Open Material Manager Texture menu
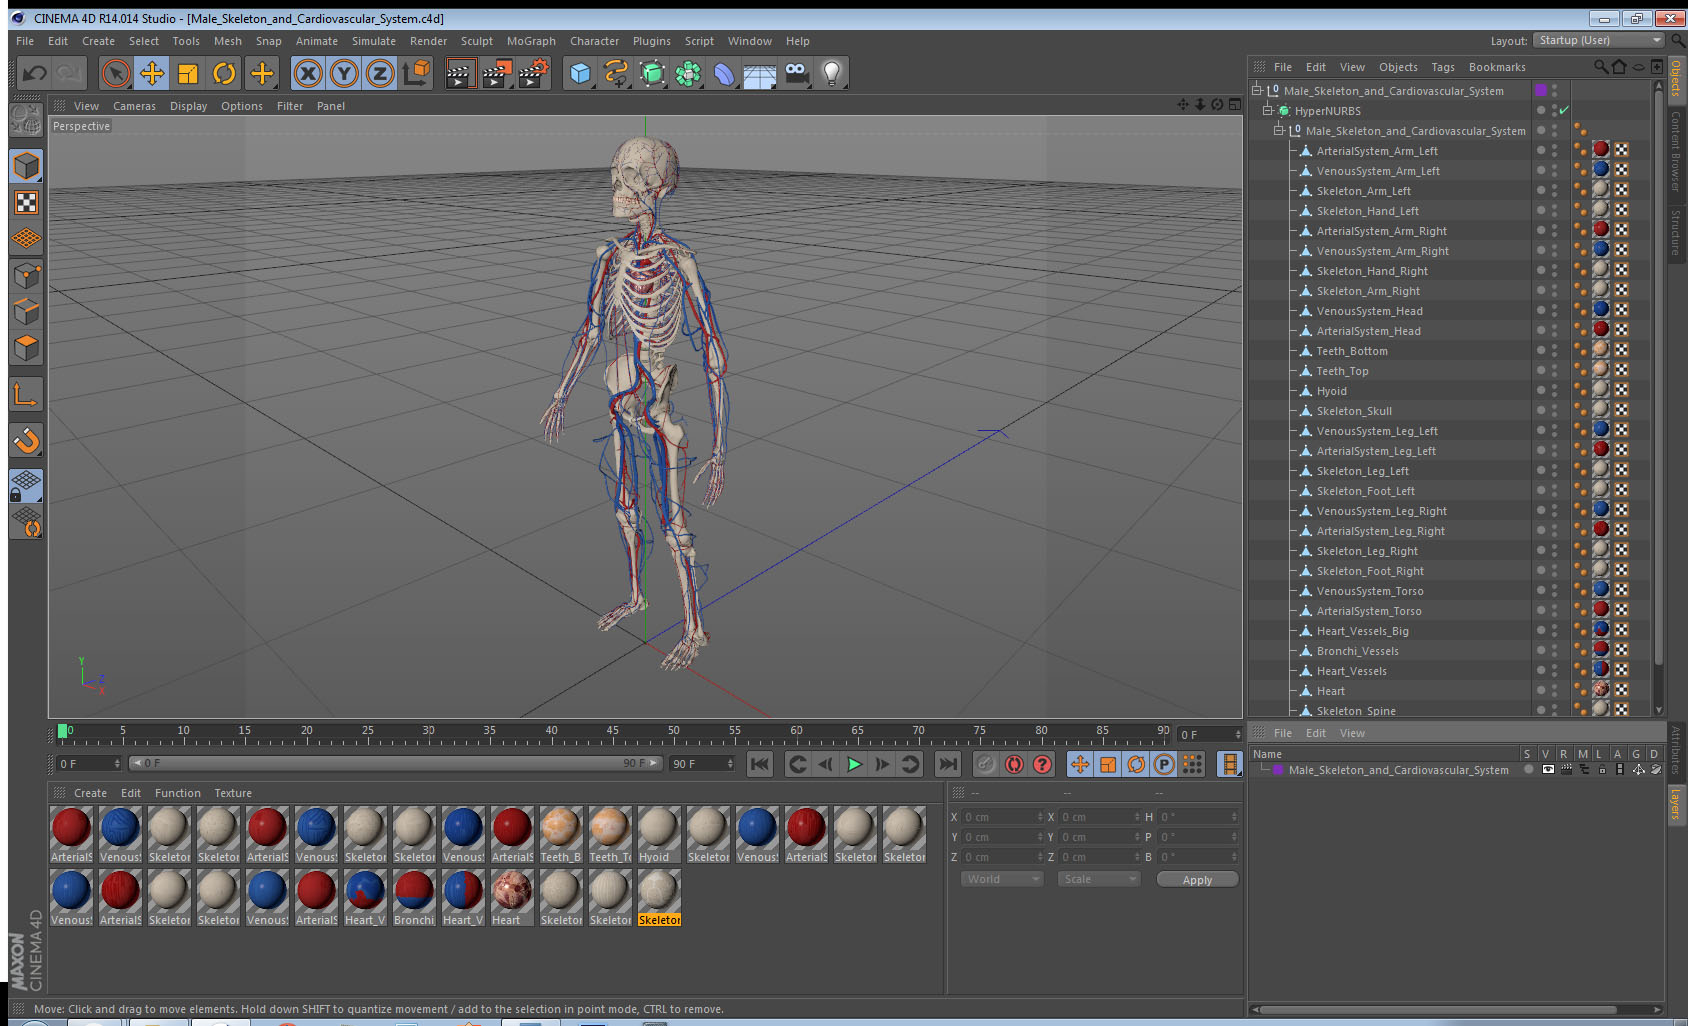 [x=233, y=793]
